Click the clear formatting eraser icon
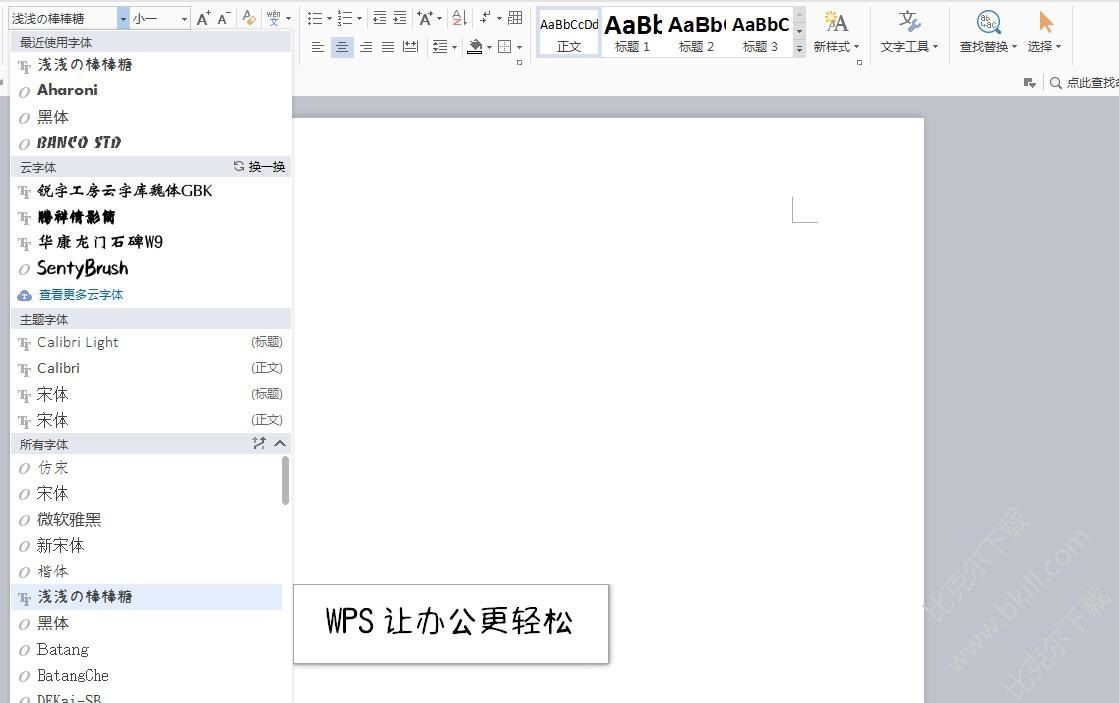 [x=248, y=18]
